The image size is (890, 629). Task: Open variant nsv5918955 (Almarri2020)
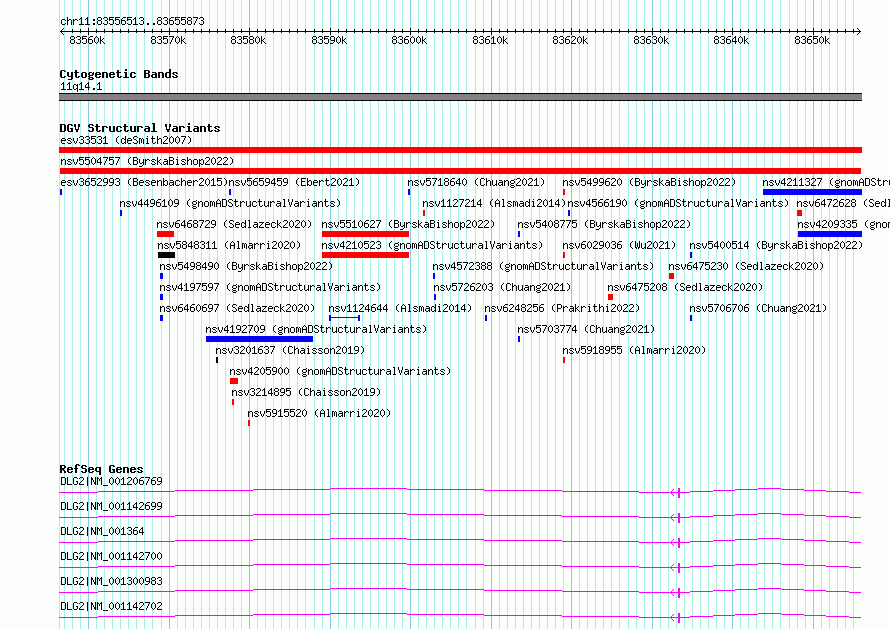(x=634, y=350)
